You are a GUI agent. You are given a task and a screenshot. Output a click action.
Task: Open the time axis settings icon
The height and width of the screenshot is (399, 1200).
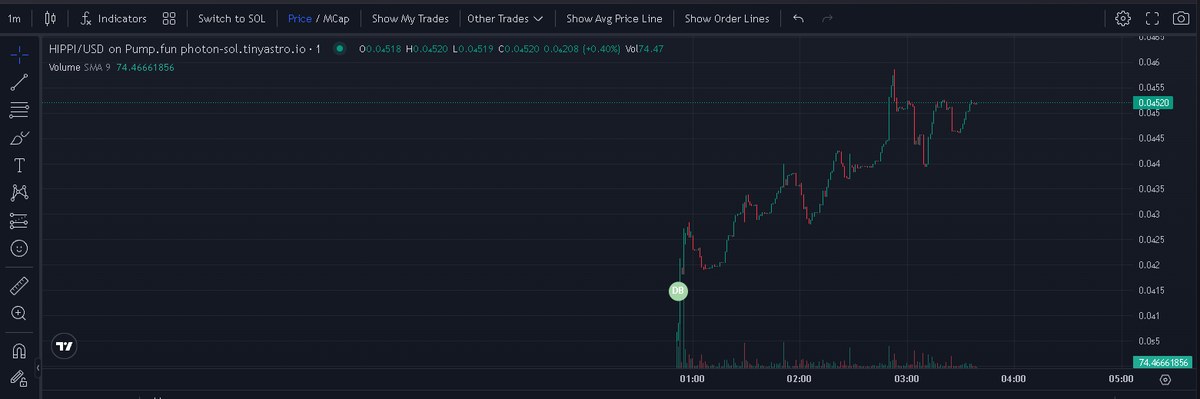coord(1165,380)
